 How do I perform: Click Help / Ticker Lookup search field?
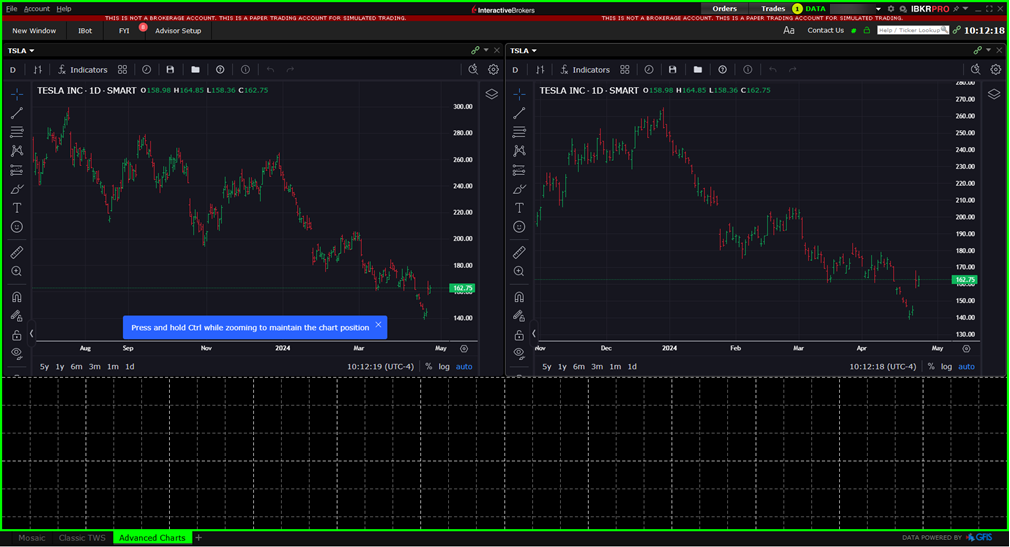tap(913, 30)
